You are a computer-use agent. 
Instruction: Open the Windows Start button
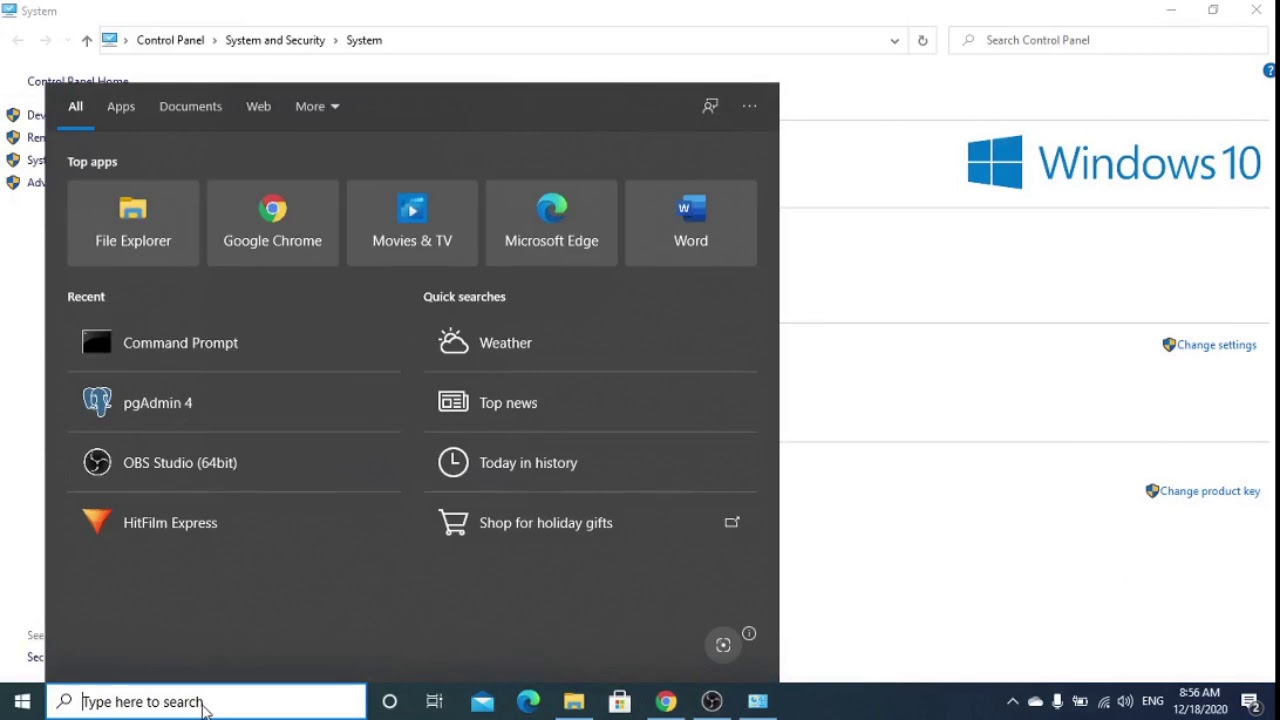coord(22,702)
